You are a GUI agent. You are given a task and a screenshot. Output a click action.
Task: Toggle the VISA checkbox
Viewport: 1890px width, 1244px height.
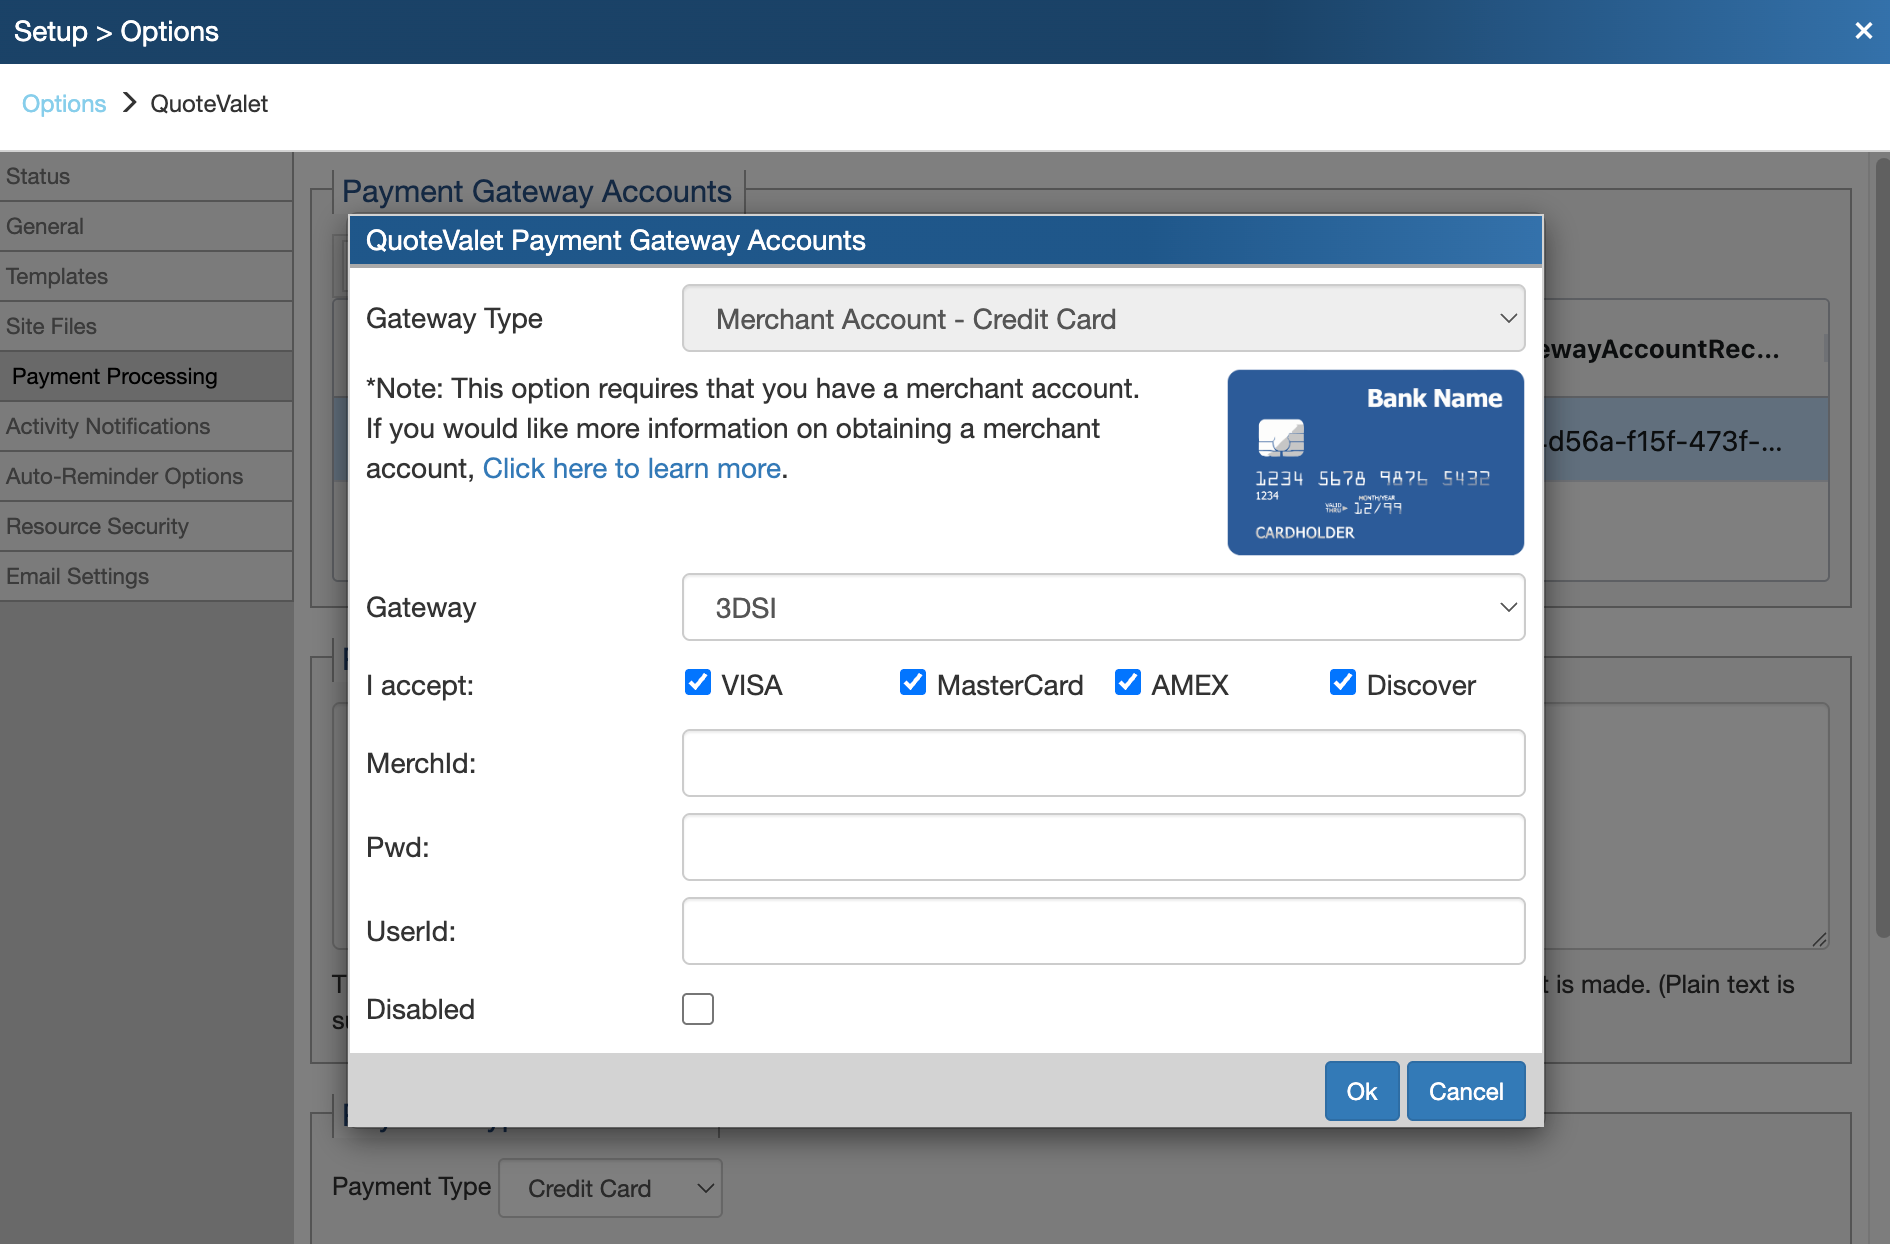click(698, 683)
